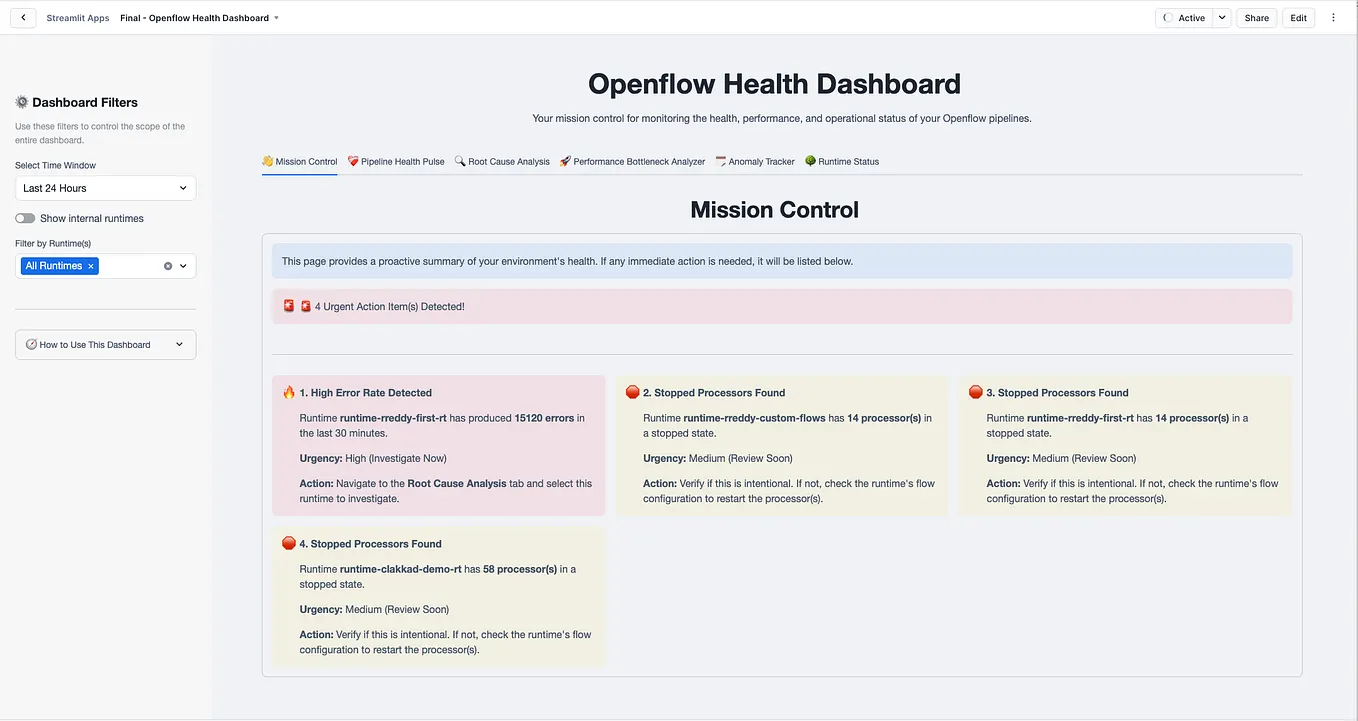
Task: Click the red stop icon on Stopped Processors card 2
Action: pyautogui.click(x=631, y=392)
